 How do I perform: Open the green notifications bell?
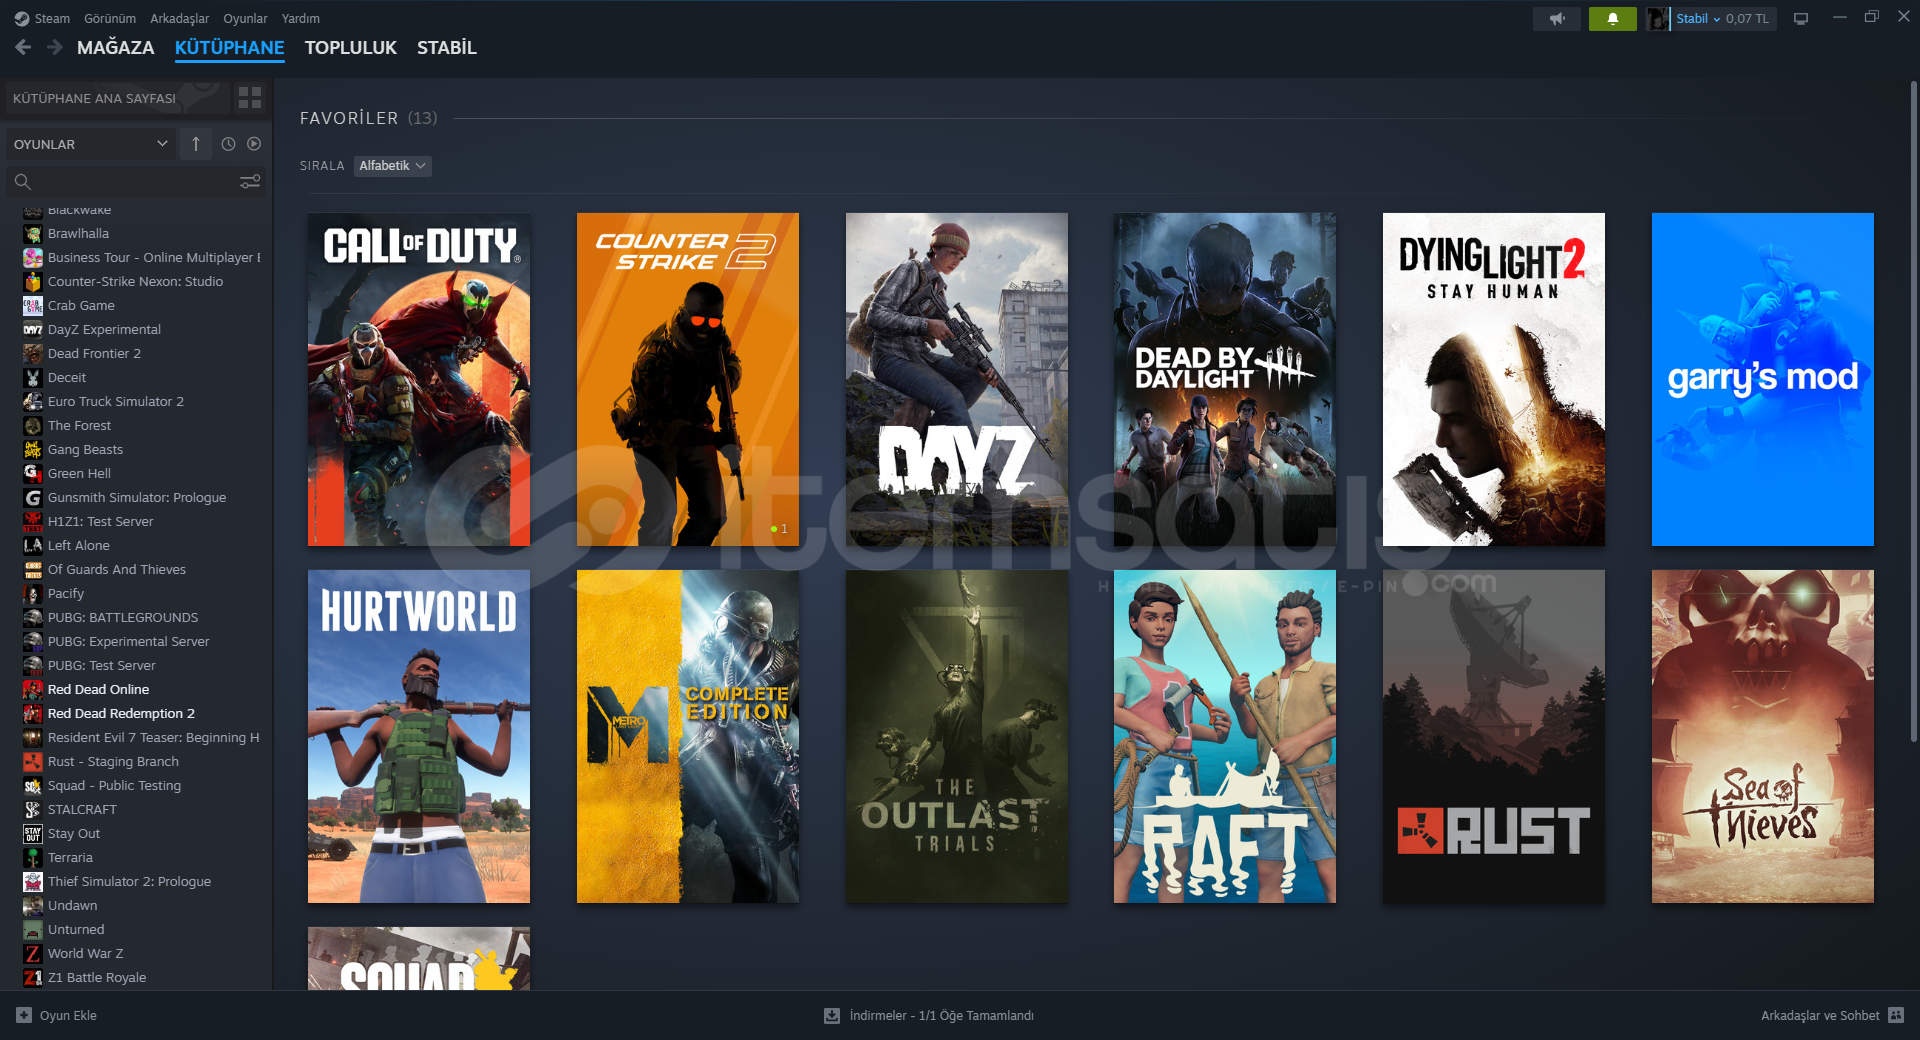tap(1612, 18)
